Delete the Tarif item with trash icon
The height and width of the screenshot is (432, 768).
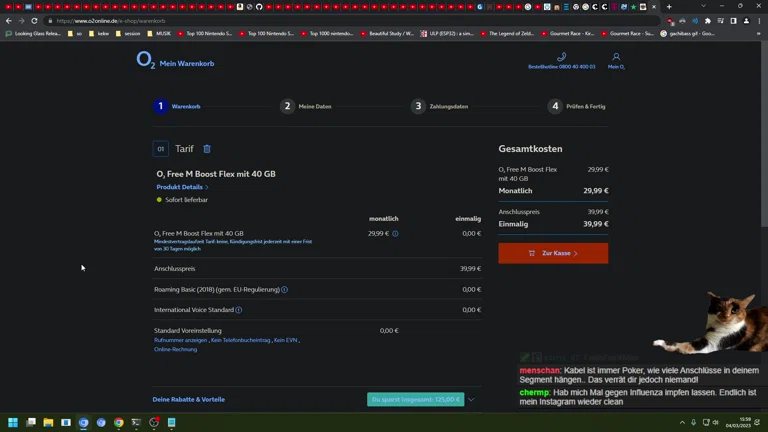[x=207, y=149]
